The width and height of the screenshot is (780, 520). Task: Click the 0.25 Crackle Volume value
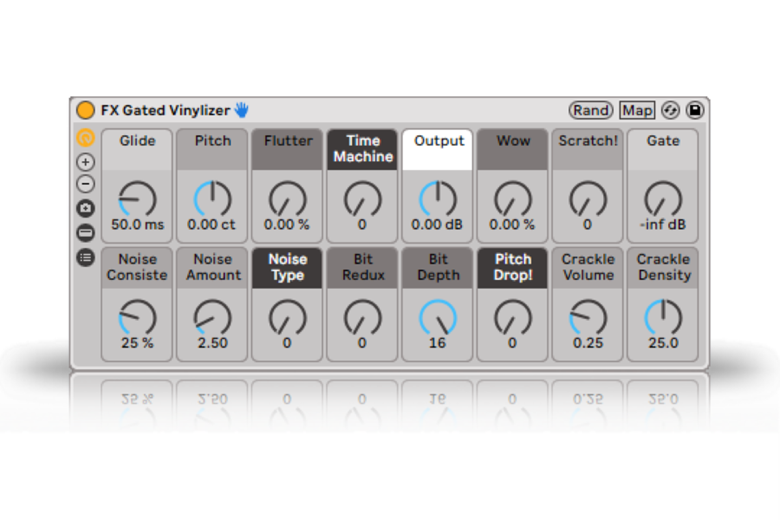pos(588,343)
